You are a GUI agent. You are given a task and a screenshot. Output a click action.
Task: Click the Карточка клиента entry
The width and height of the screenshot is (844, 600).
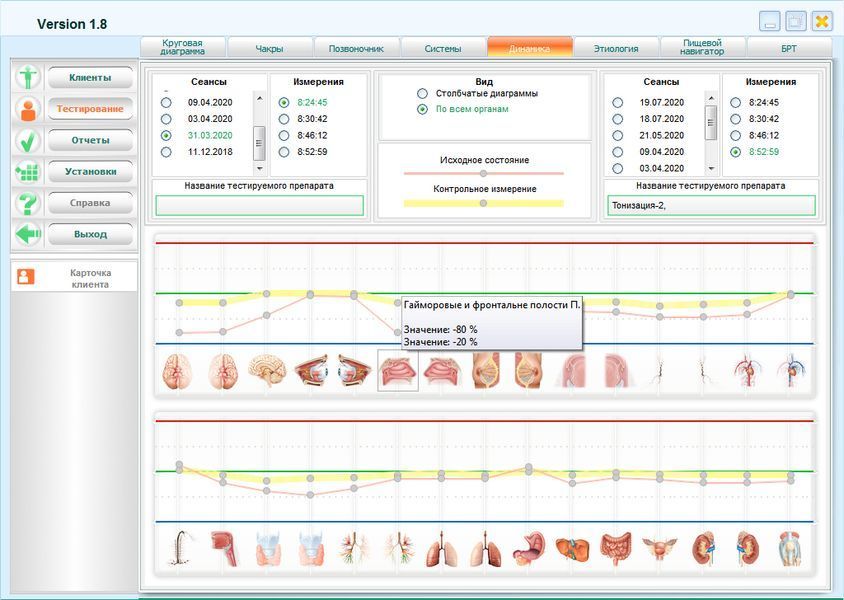[74, 277]
